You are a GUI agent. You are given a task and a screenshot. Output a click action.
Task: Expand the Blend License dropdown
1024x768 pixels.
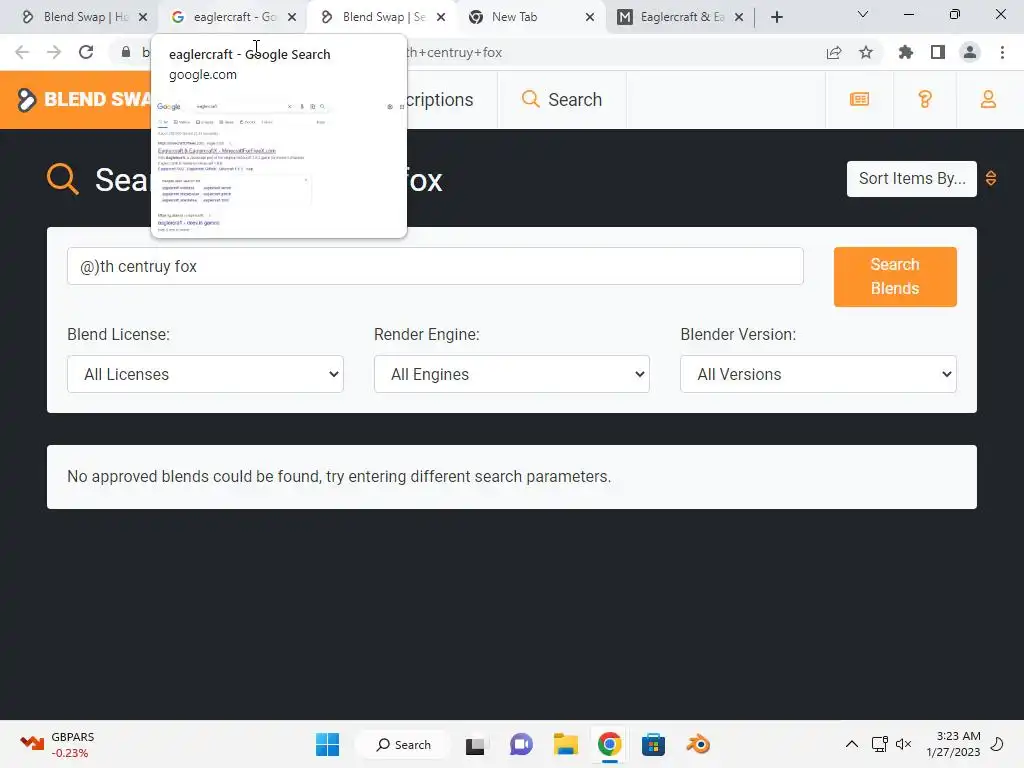coord(205,374)
